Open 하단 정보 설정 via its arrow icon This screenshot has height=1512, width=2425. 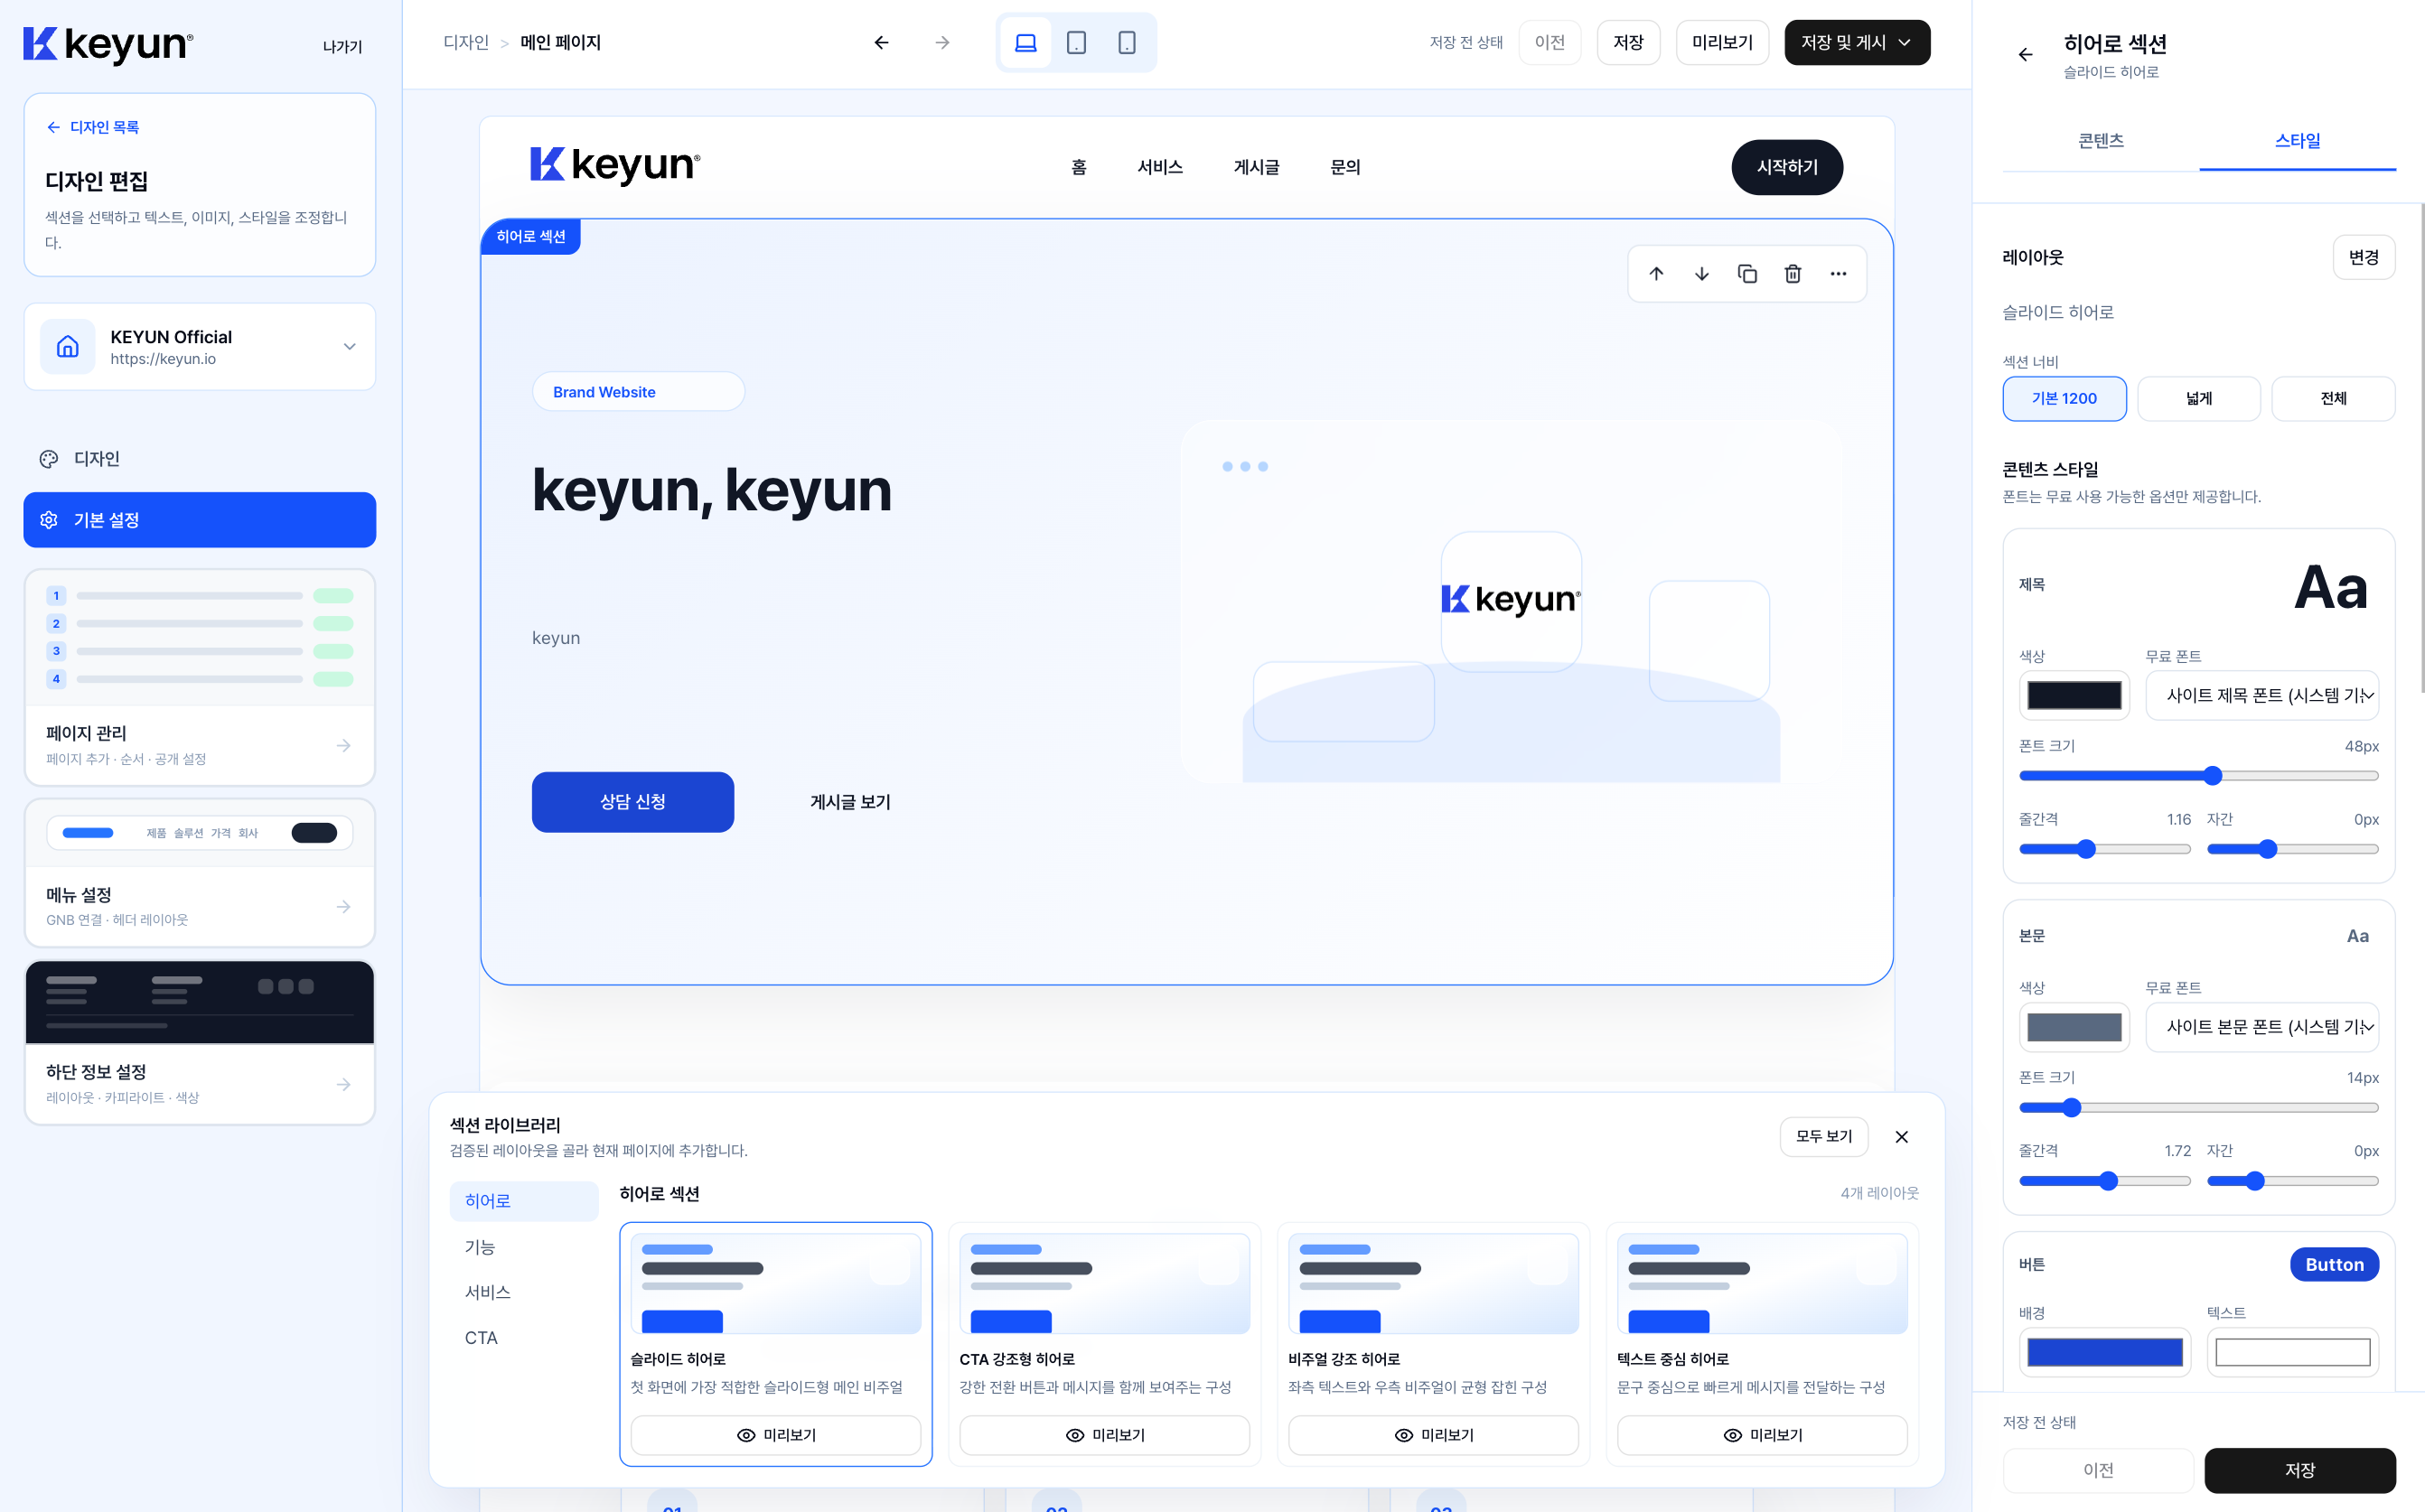pos(344,1084)
